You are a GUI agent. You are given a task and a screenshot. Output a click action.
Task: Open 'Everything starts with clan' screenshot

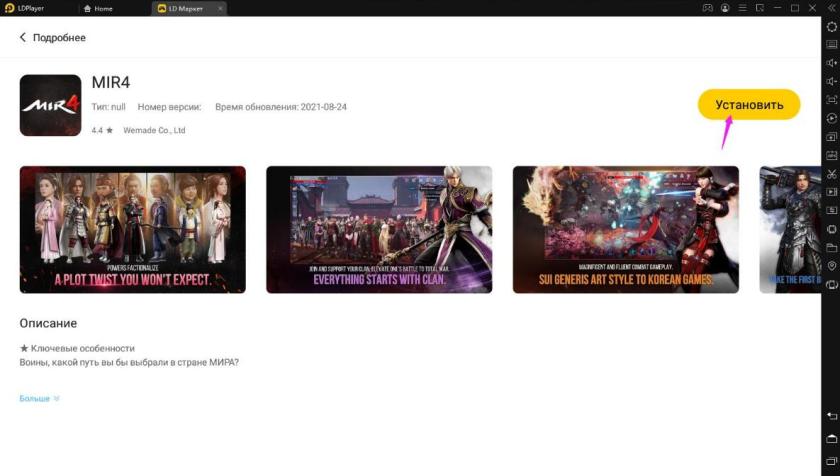[x=379, y=230]
